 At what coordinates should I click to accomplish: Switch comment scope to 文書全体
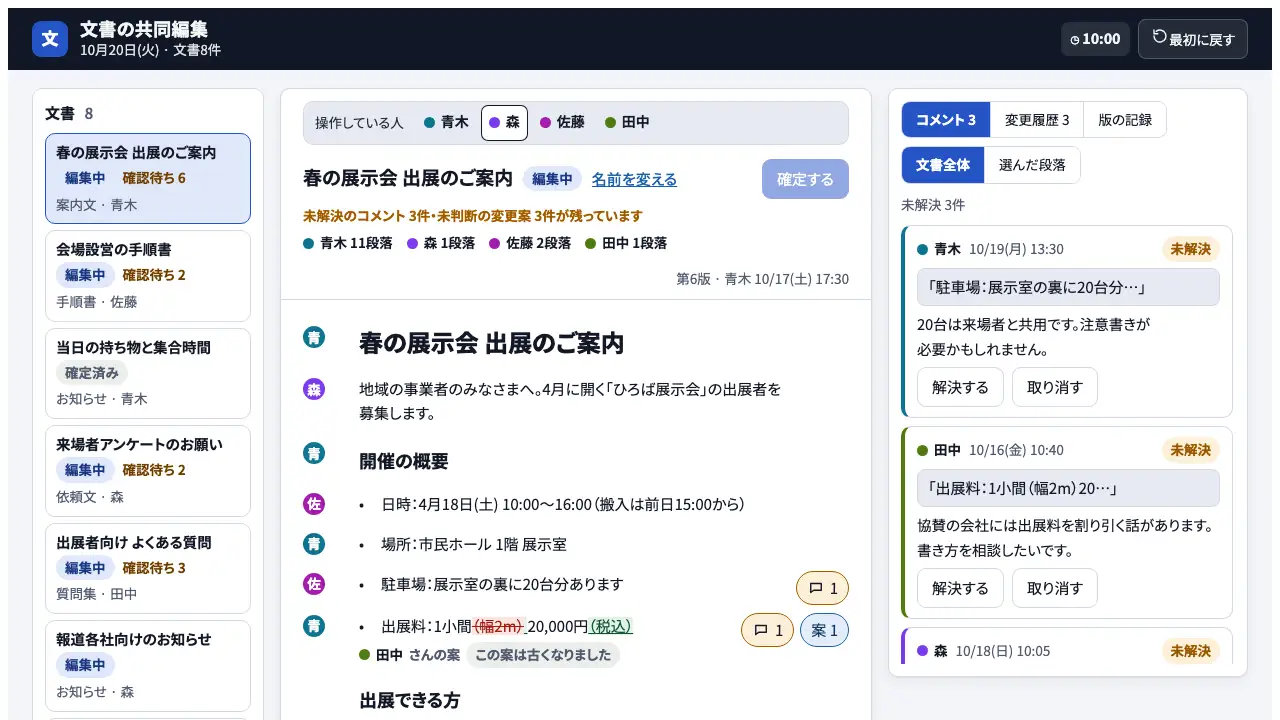[943, 165]
